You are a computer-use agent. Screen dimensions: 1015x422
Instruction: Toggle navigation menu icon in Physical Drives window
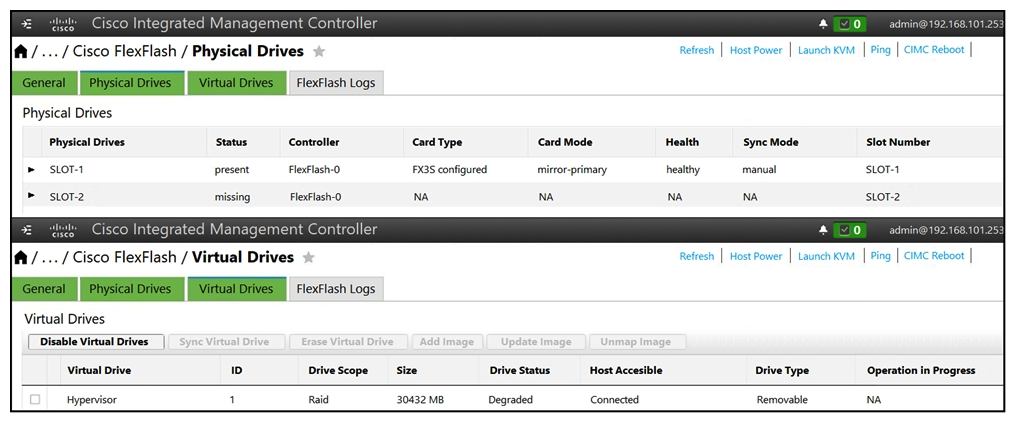click(x=27, y=24)
